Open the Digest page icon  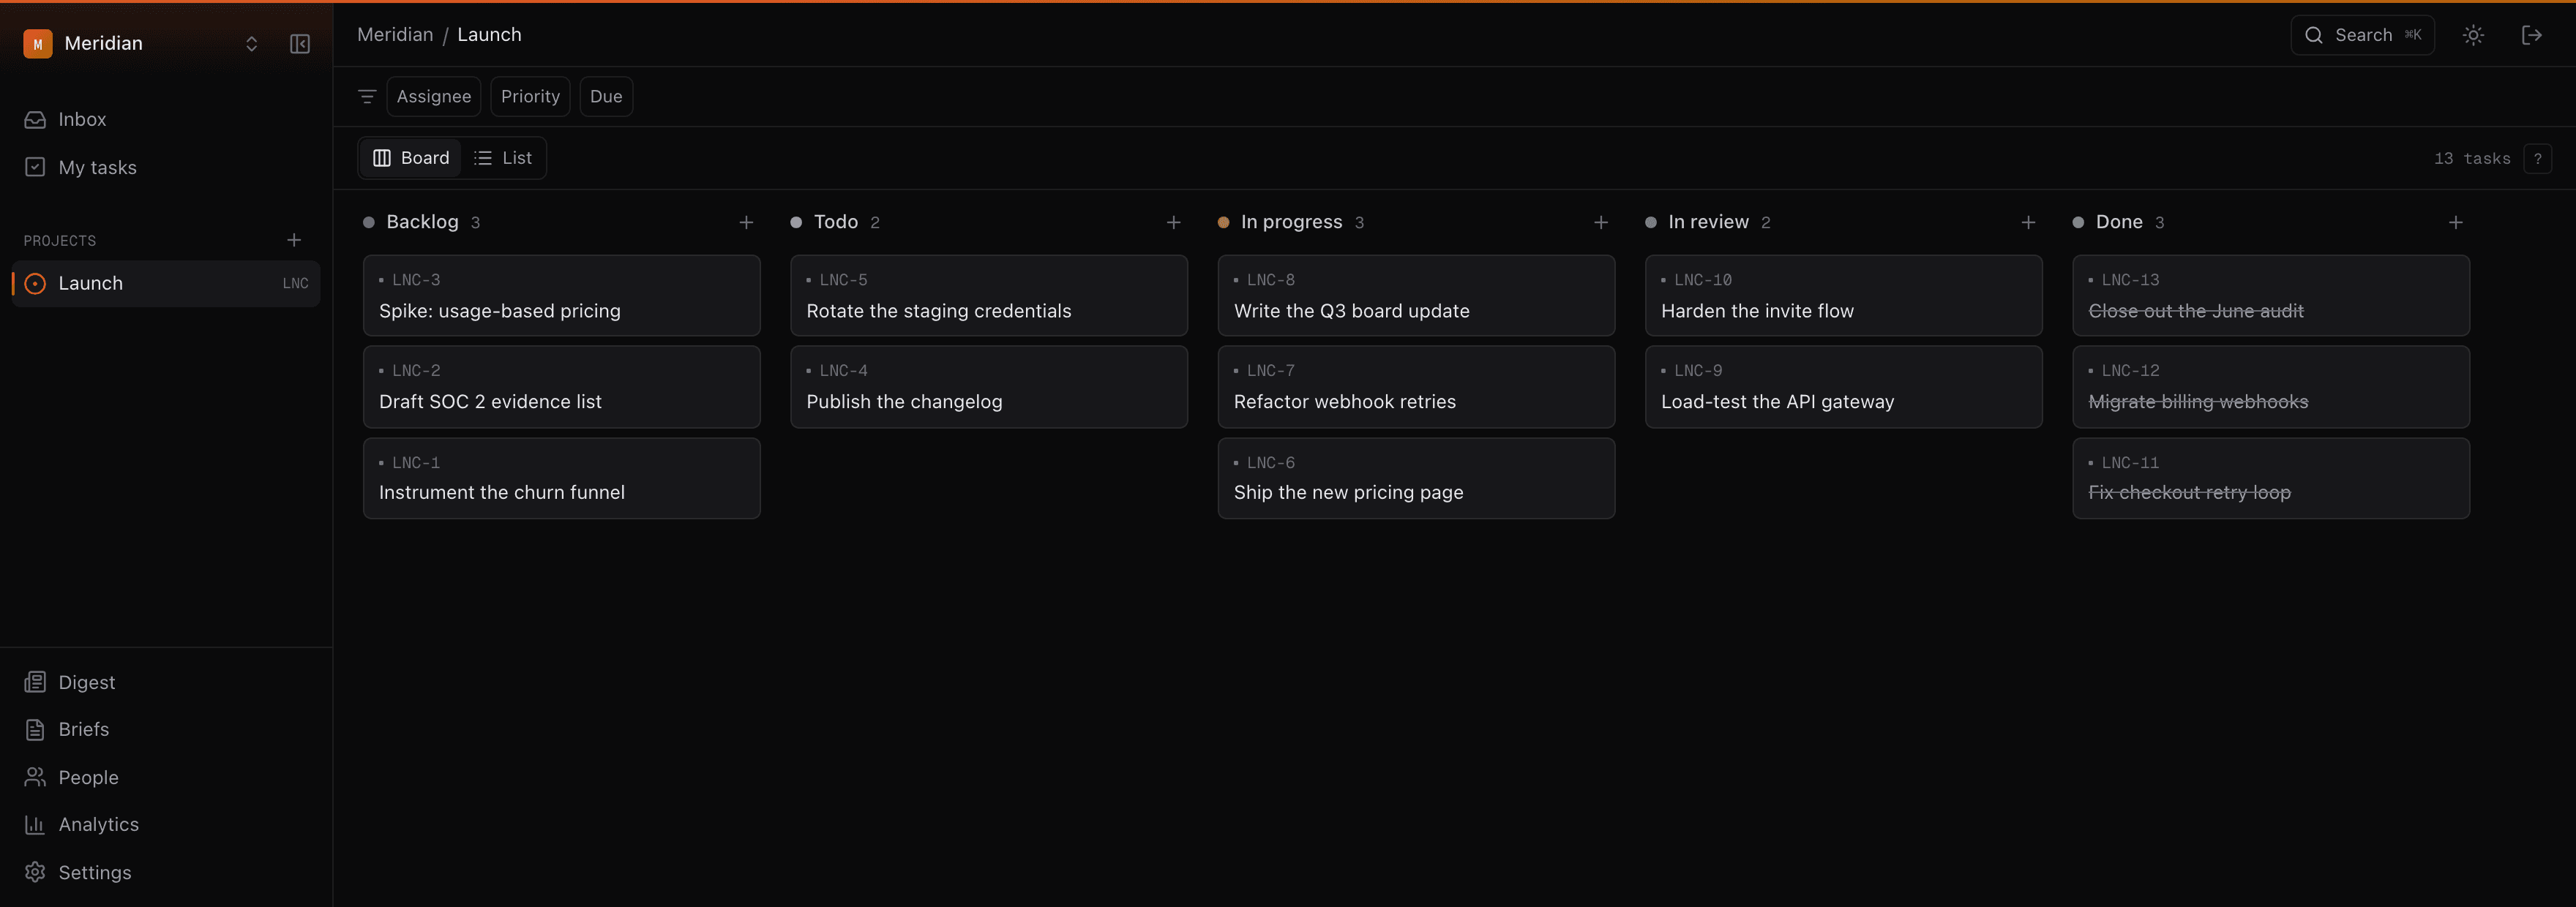click(35, 682)
